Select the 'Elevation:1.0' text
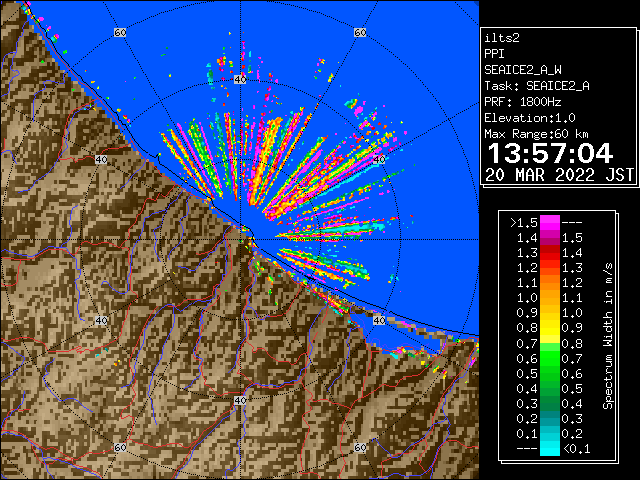This screenshot has width=640, height=480. [530, 118]
